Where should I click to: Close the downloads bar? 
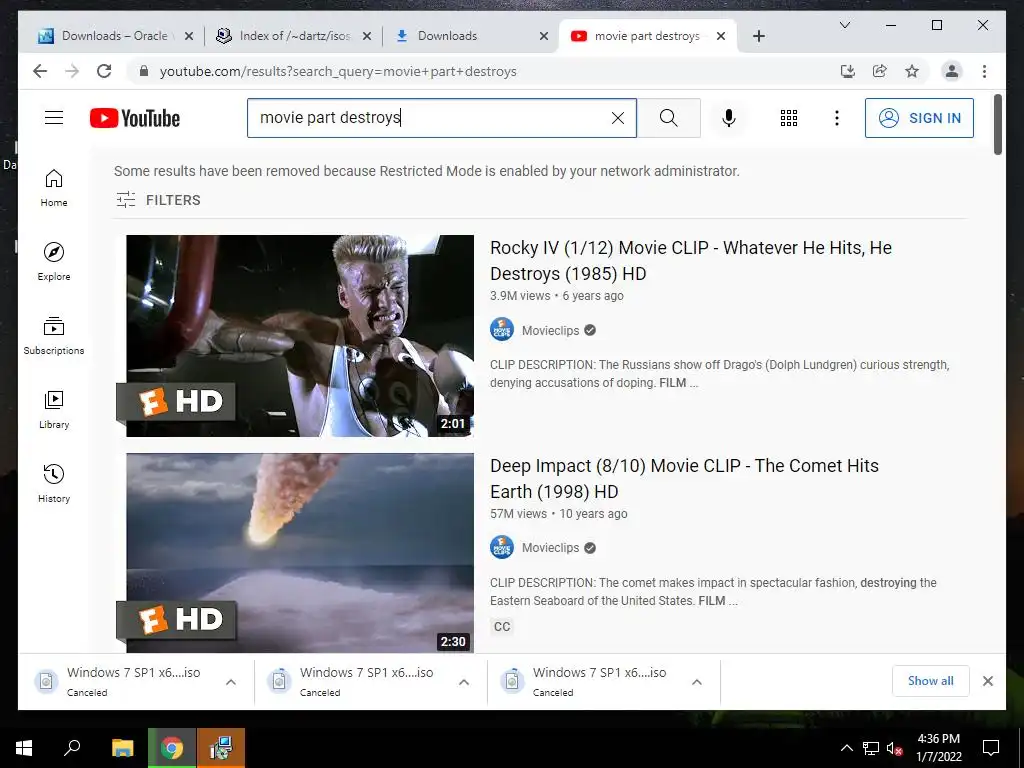tap(988, 681)
